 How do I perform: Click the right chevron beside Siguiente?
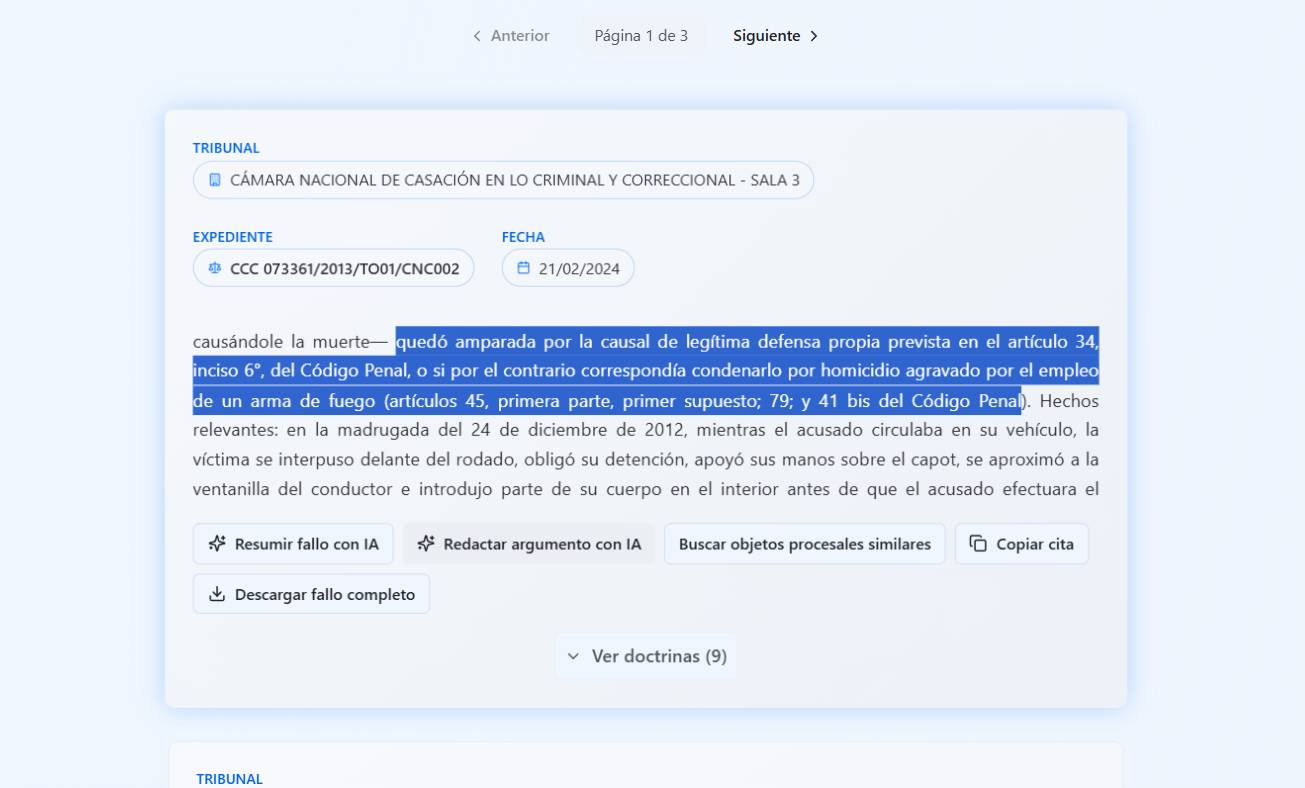tap(814, 36)
